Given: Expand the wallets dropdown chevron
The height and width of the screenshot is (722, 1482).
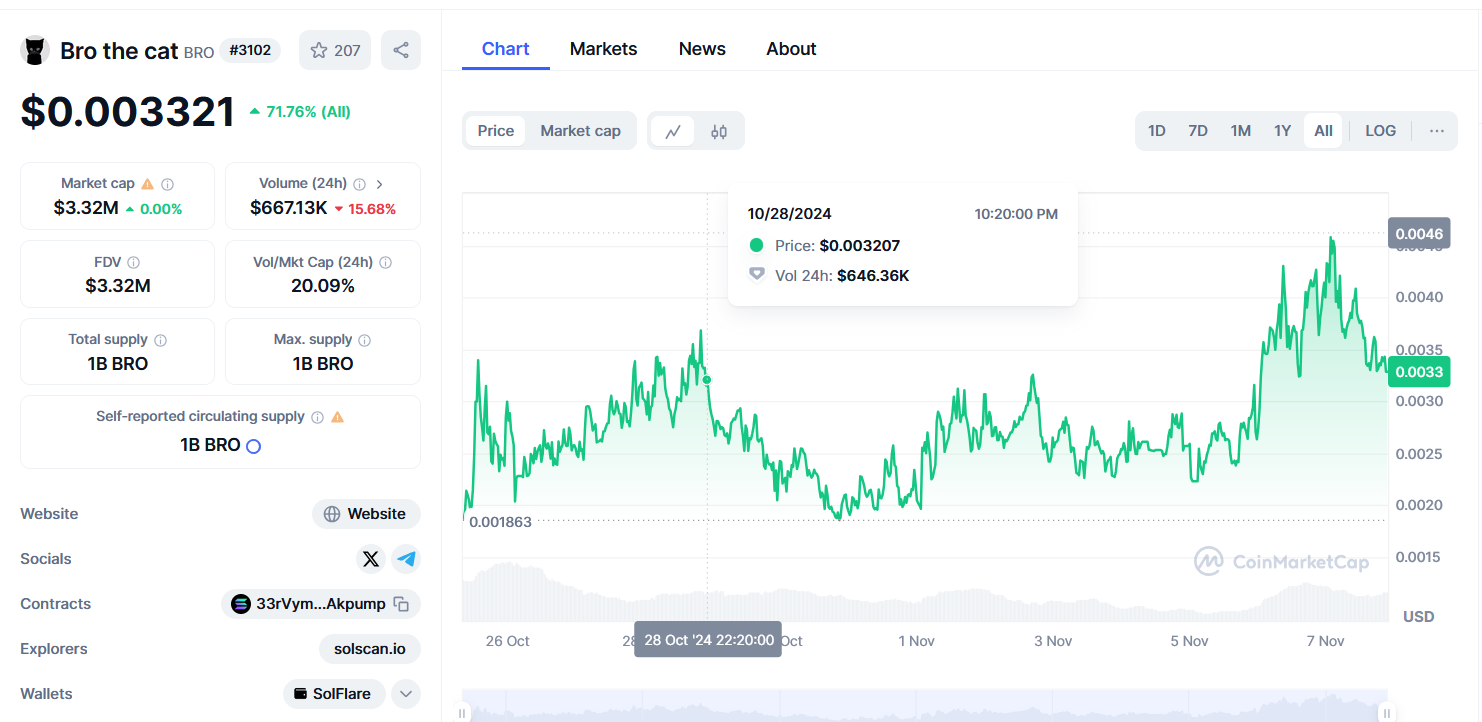Looking at the screenshot, I should click(406, 694).
